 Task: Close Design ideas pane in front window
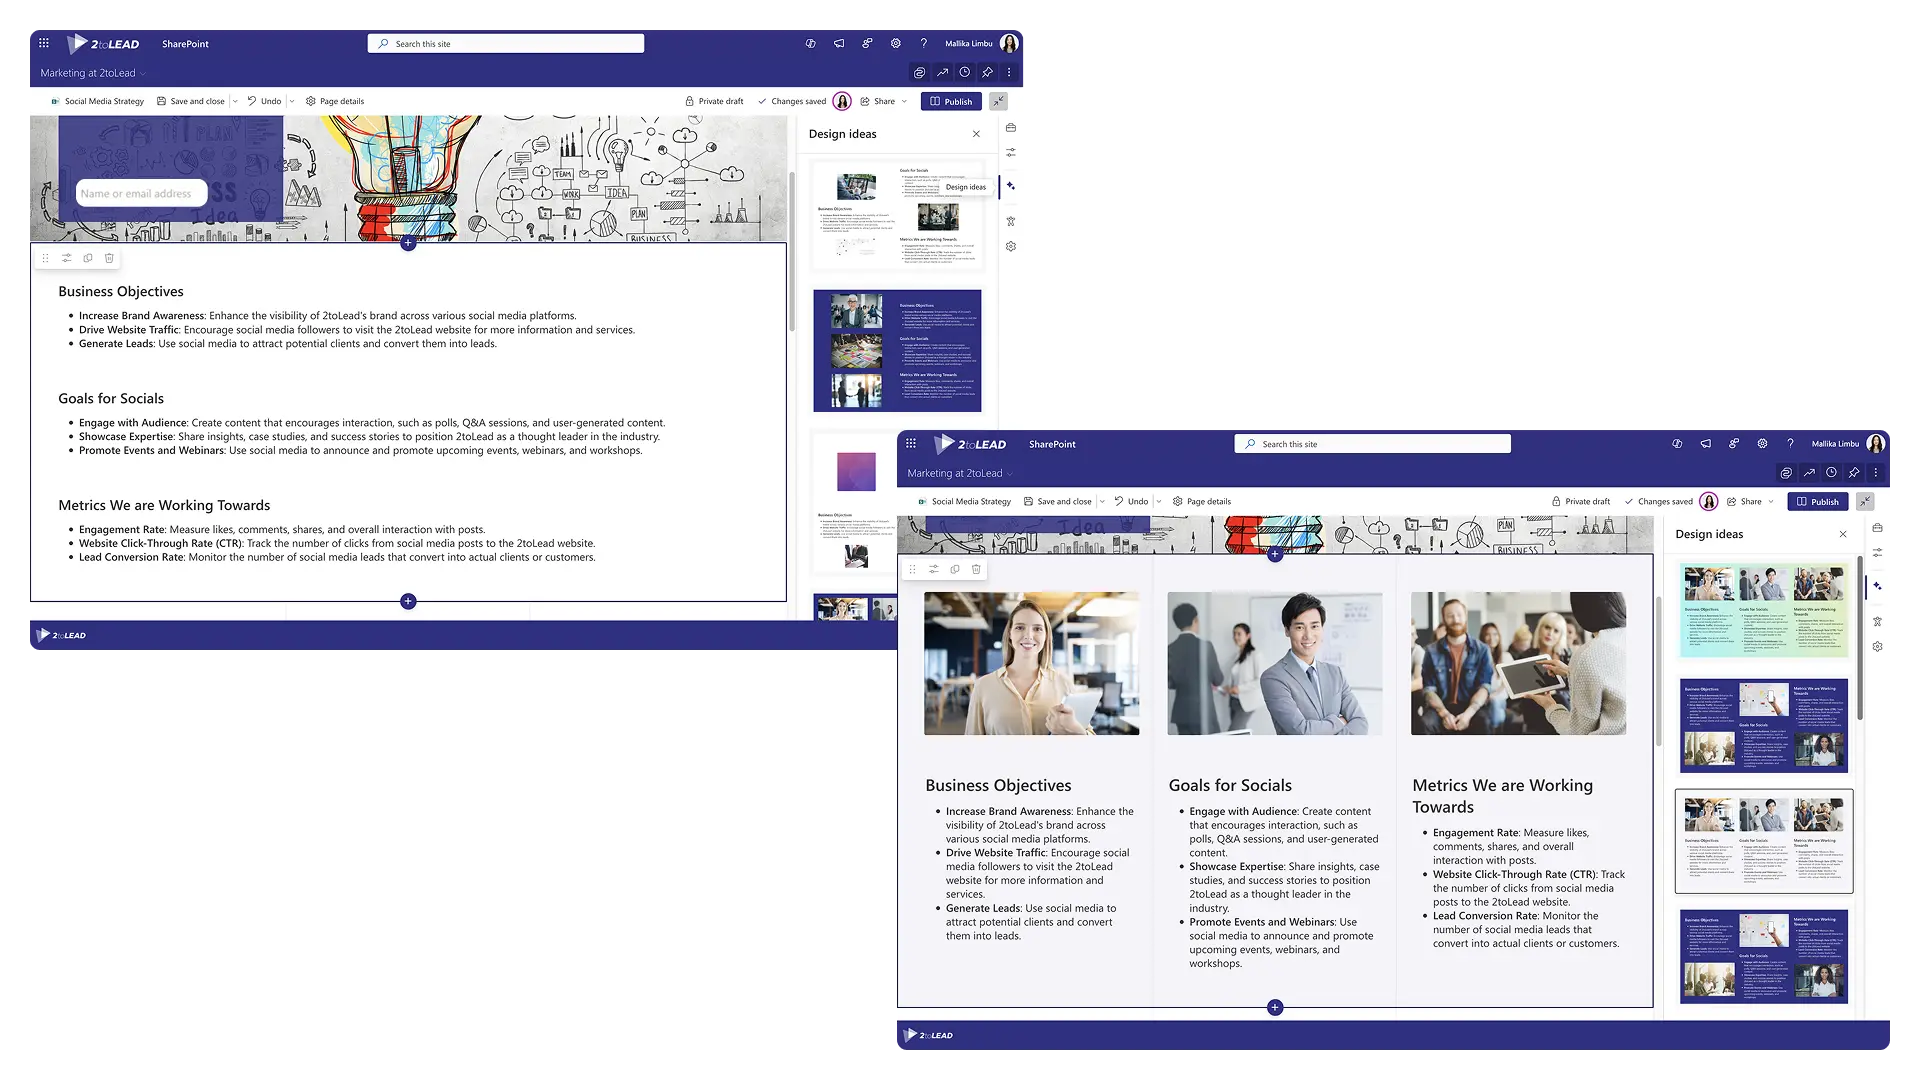(x=1843, y=534)
